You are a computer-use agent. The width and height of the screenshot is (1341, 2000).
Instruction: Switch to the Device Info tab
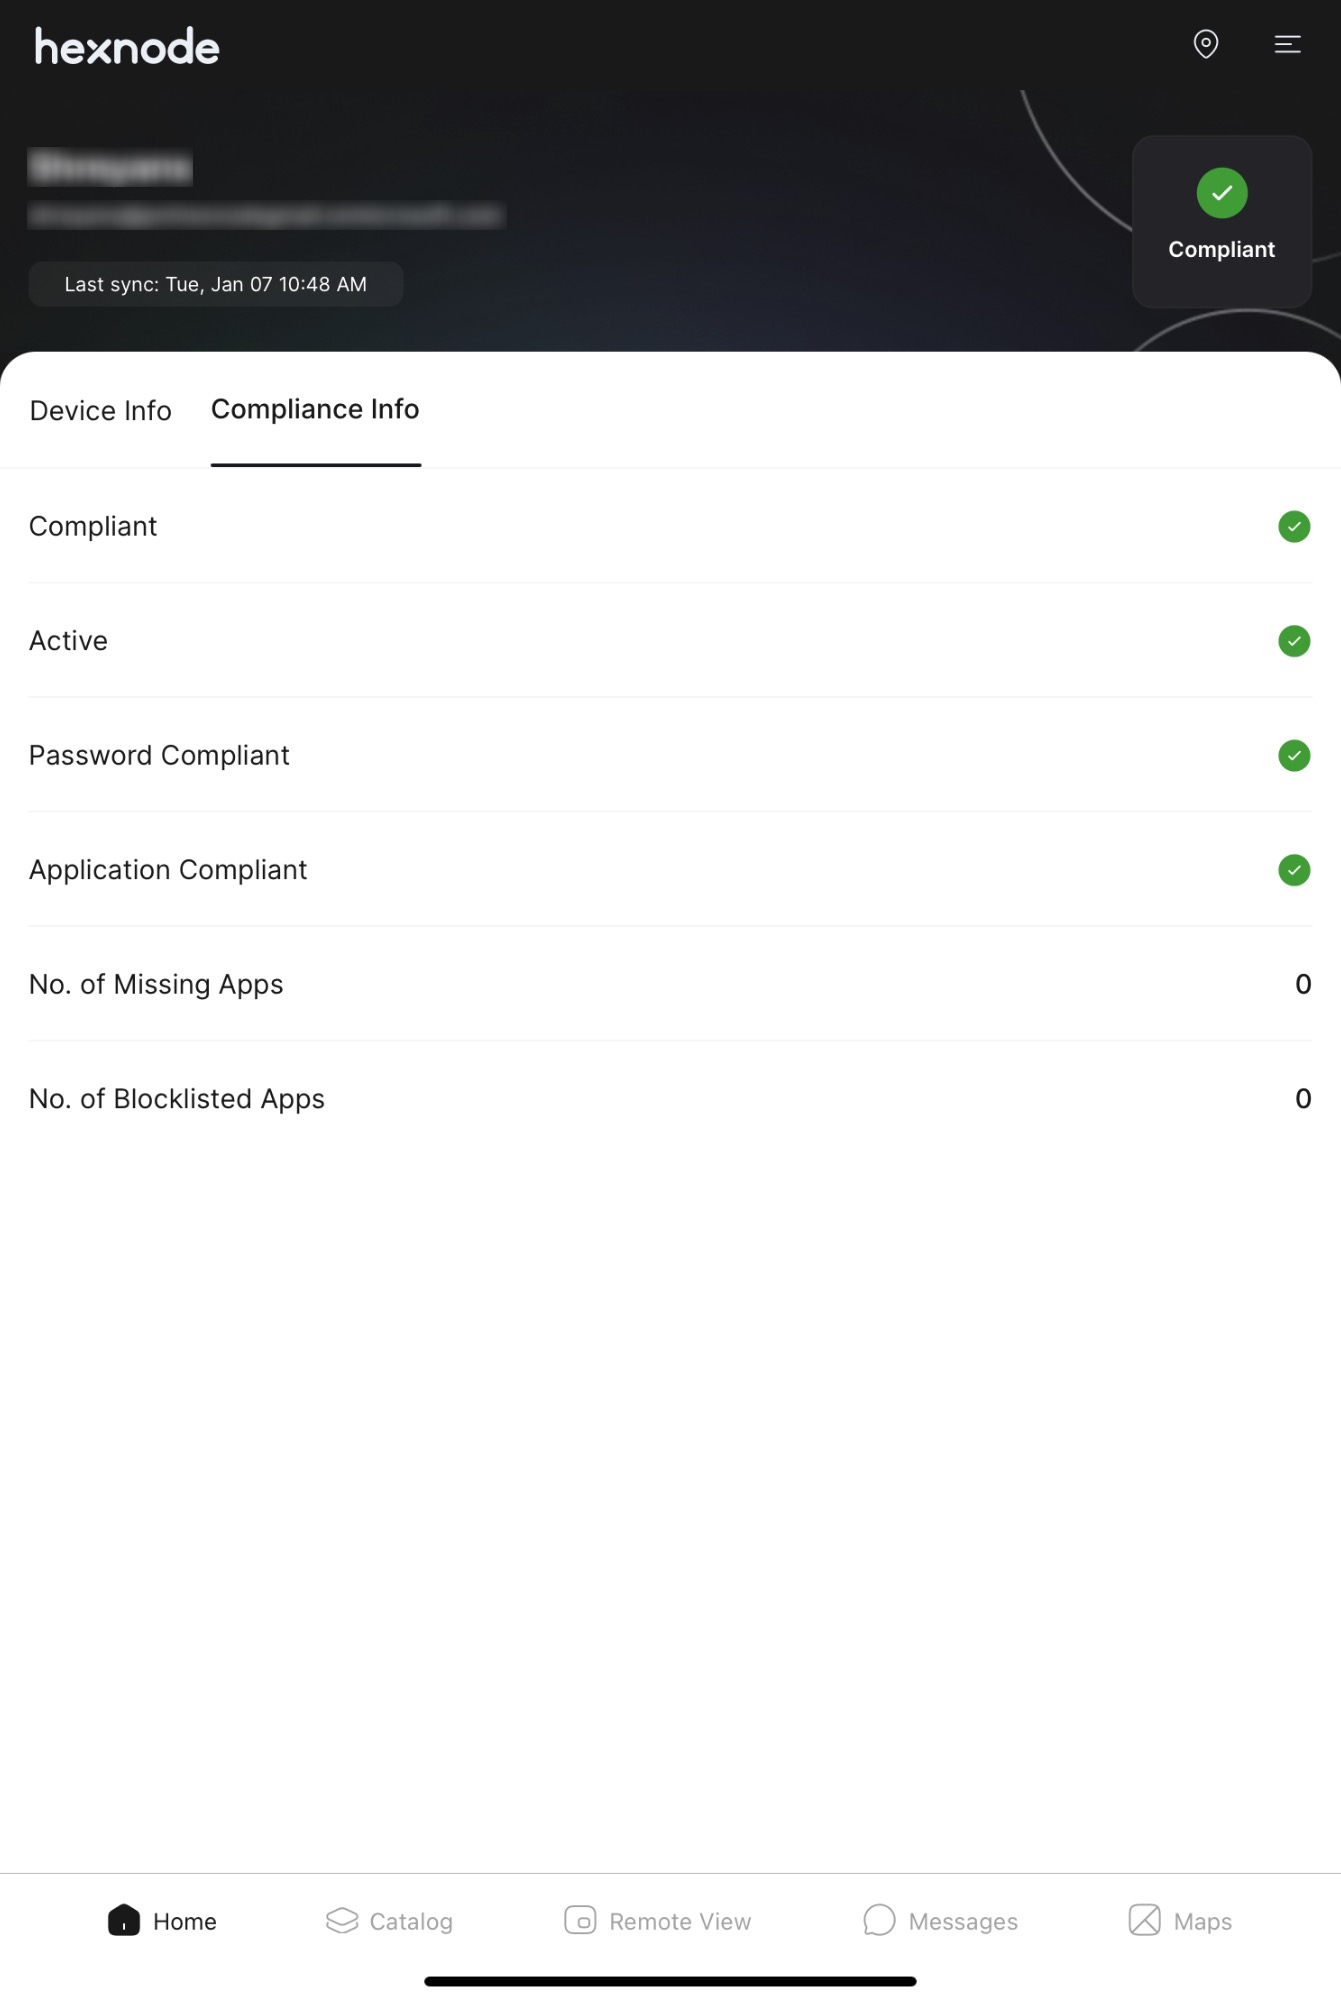pos(101,411)
